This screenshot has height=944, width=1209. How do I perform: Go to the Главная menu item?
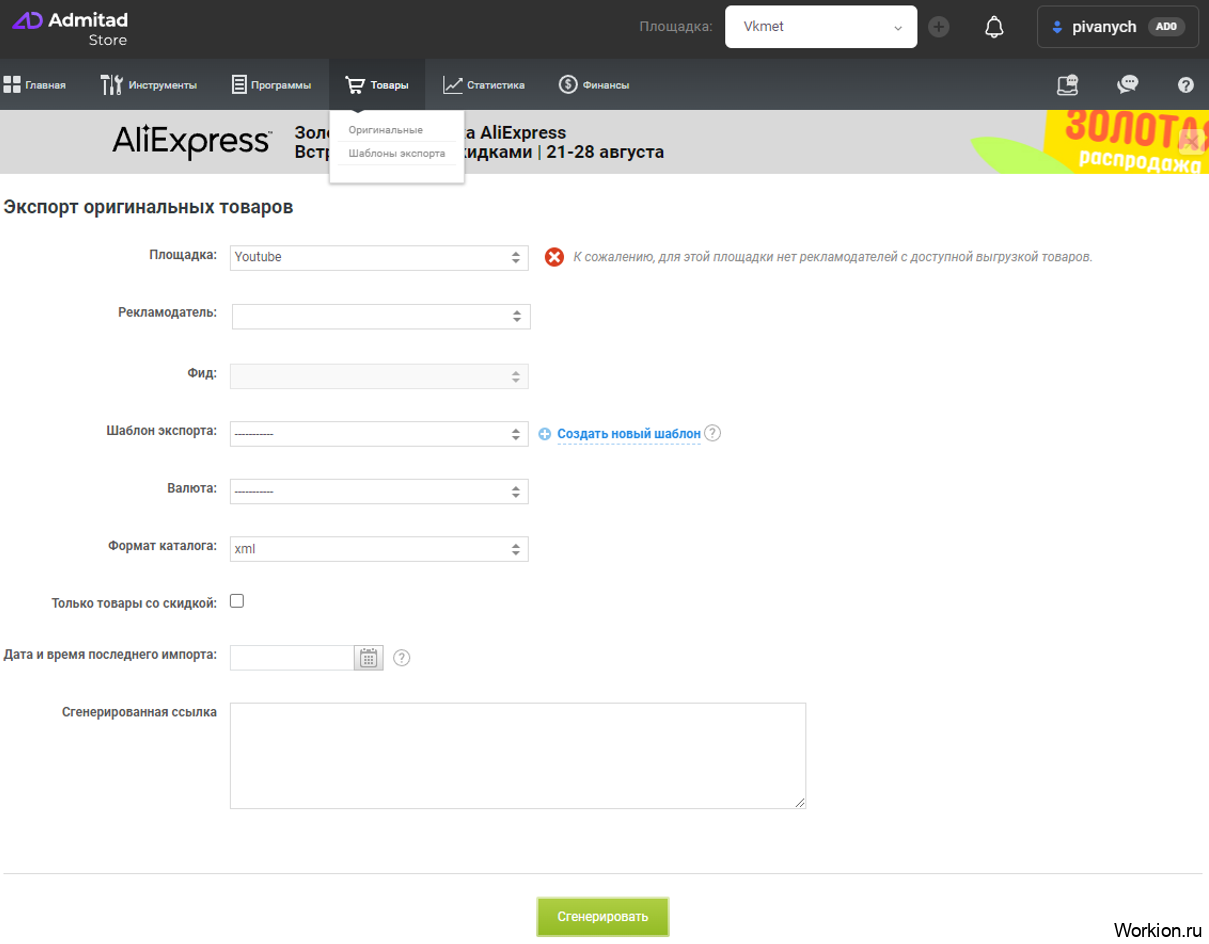pos(35,85)
